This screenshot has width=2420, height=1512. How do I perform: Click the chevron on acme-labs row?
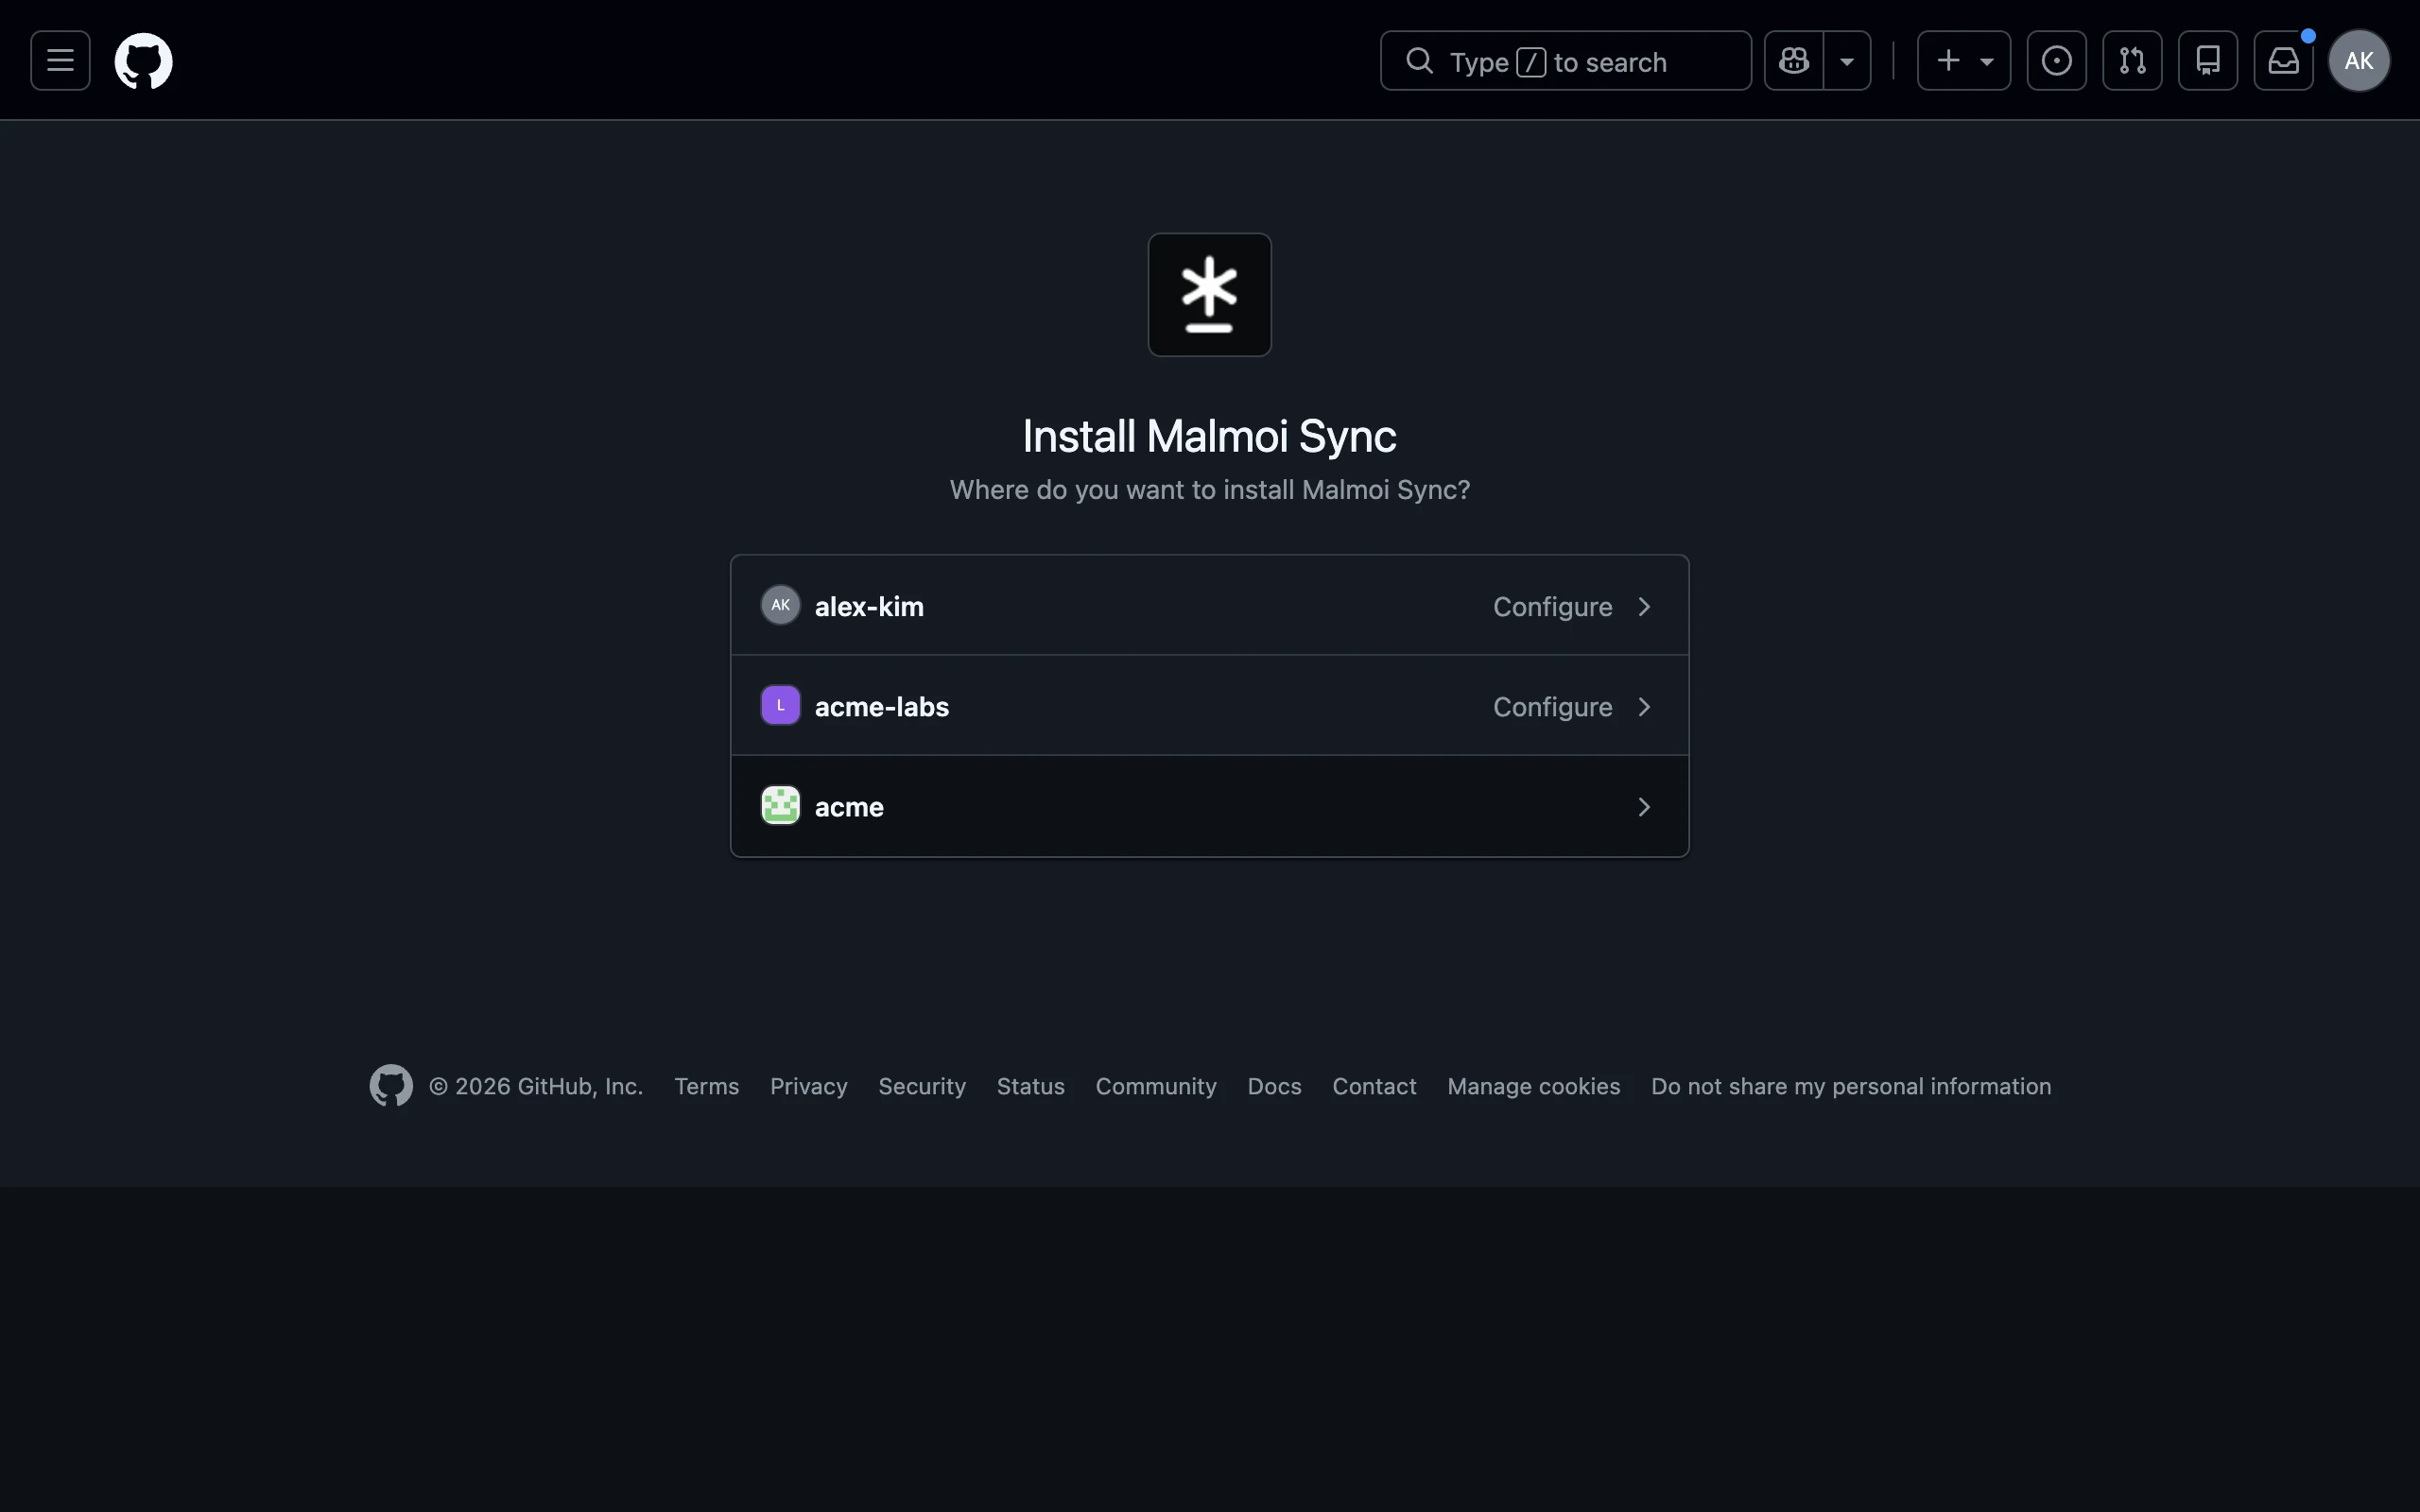1644,707
